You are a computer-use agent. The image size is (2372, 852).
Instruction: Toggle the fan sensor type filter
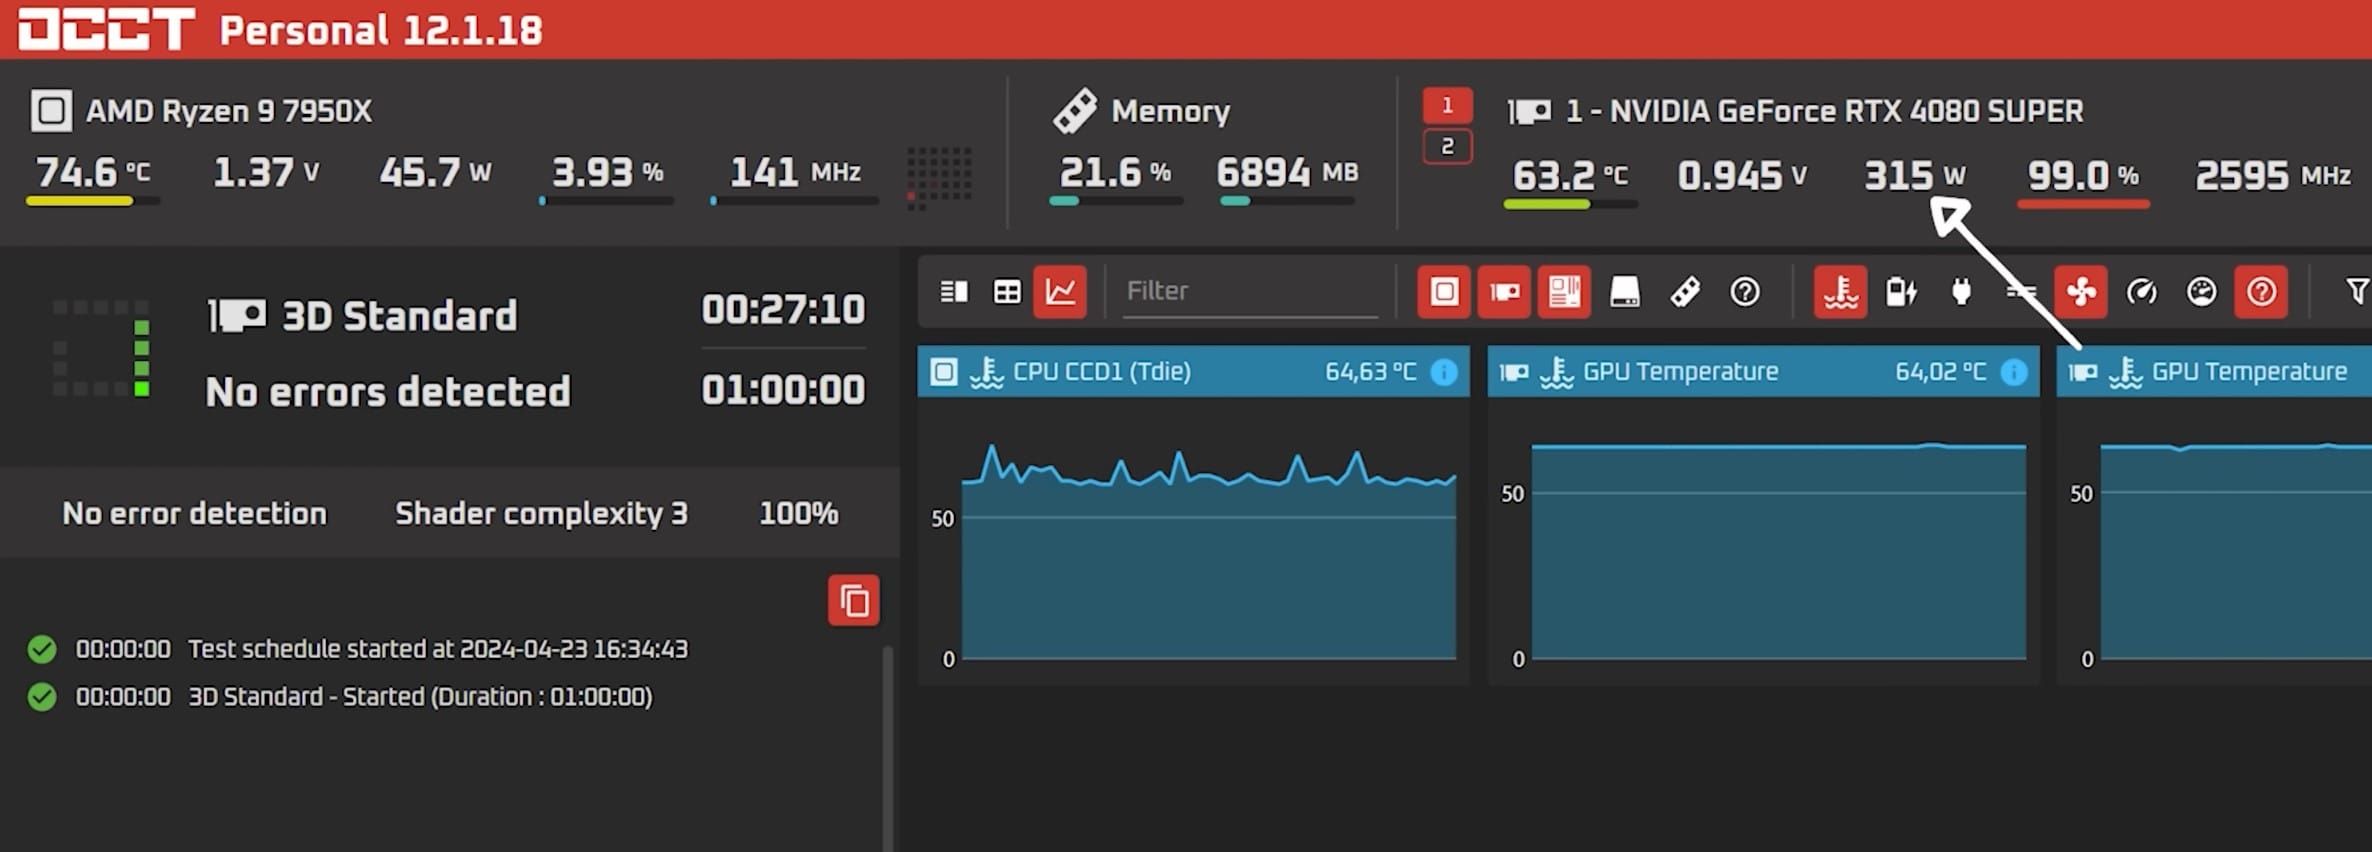2081,292
